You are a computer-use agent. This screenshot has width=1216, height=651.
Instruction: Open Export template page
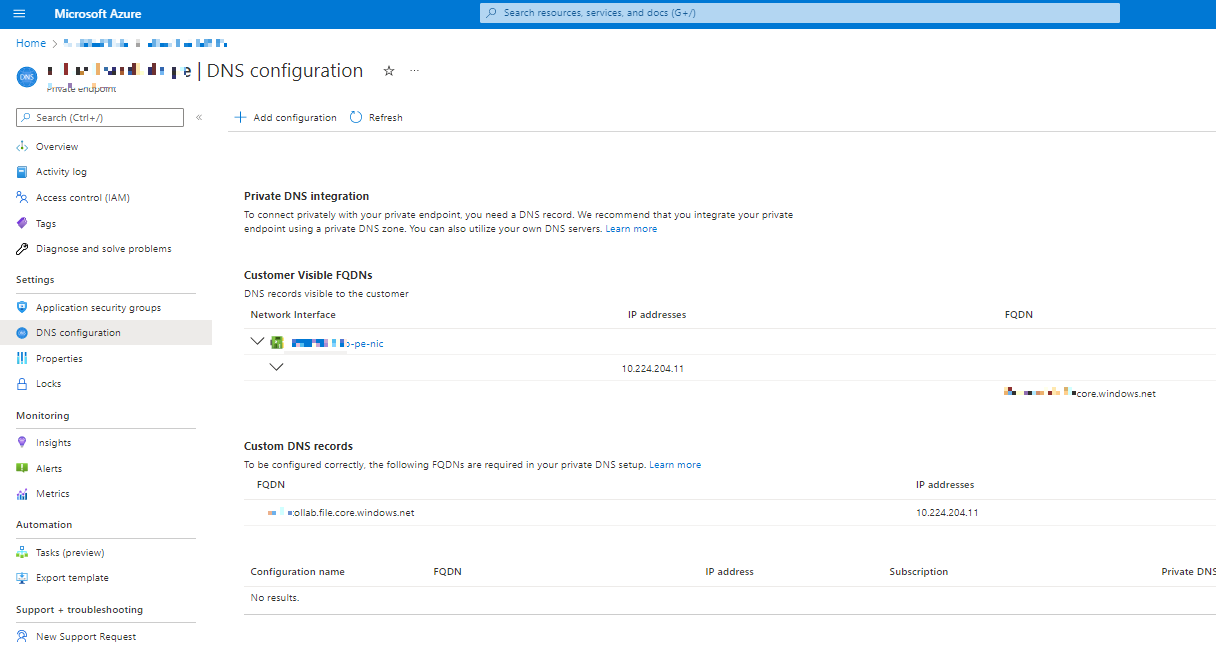(x=72, y=578)
